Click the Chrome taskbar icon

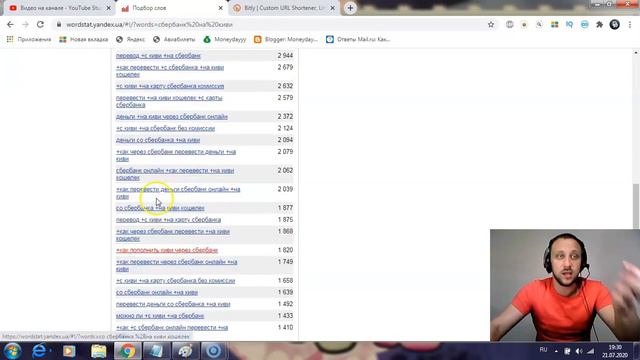(x=127, y=351)
